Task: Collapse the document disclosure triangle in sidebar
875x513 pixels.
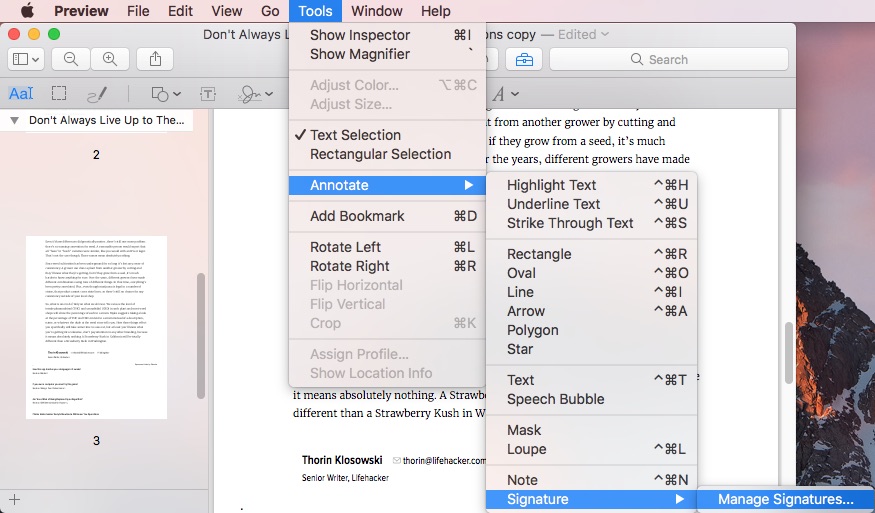Action: pos(14,120)
